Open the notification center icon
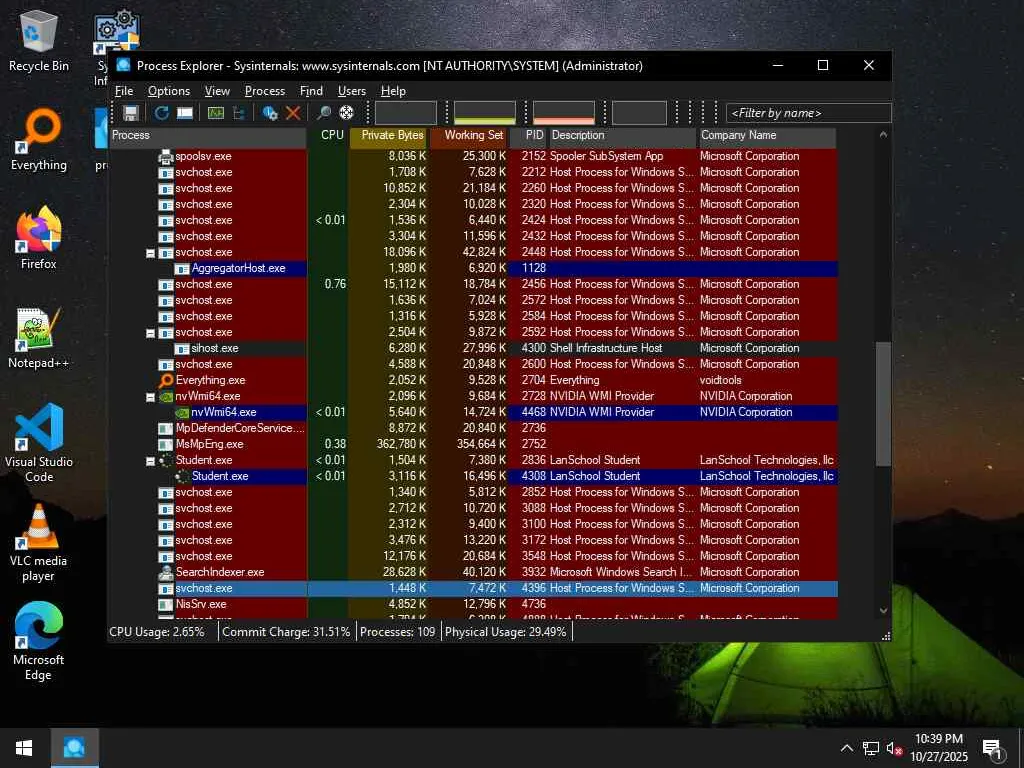This screenshot has width=1024, height=768. pos(992,748)
